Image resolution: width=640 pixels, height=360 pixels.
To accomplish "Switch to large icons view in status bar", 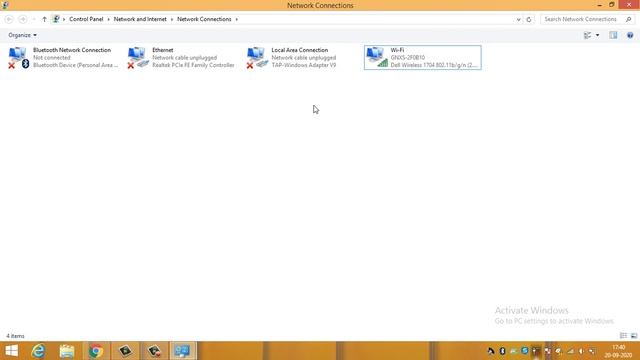I will pos(634,336).
